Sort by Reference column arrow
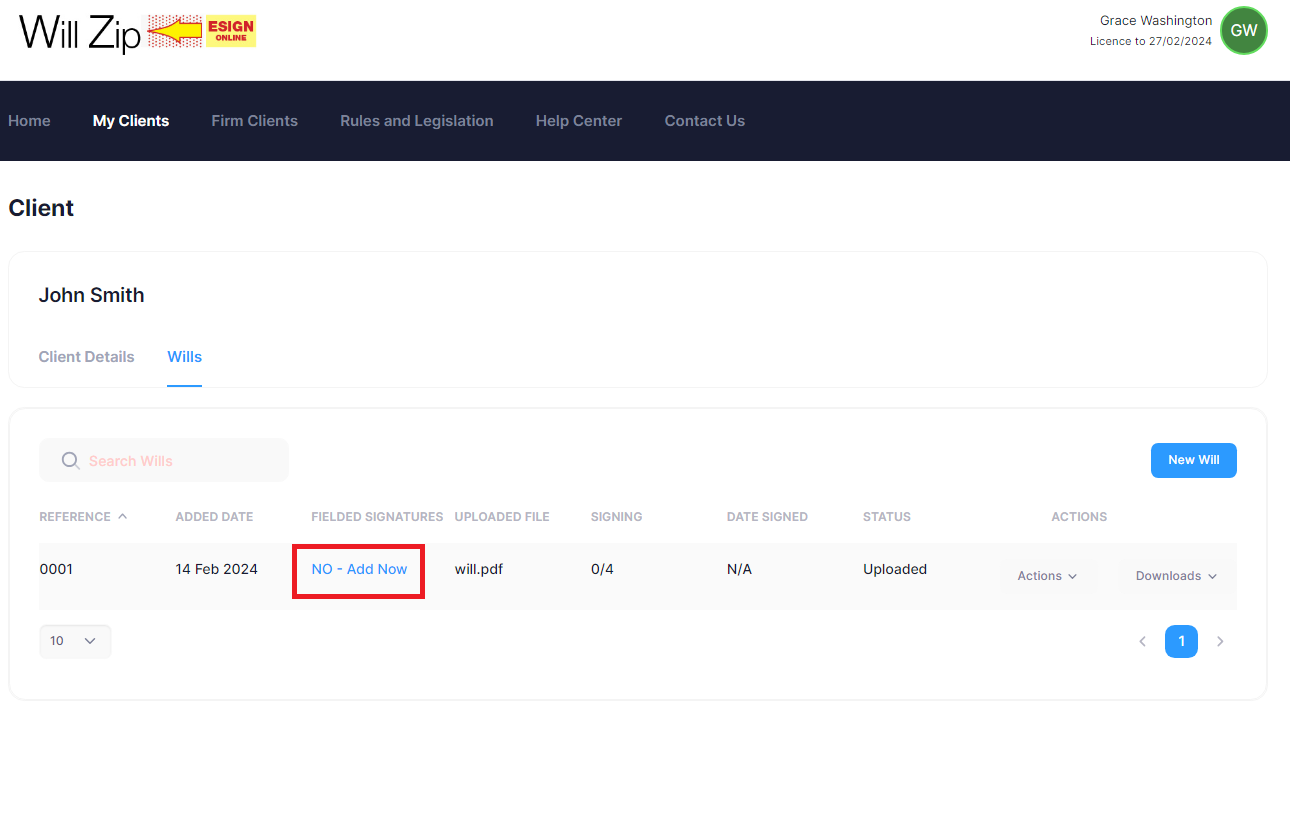The height and width of the screenshot is (822, 1290). click(x=123, y=516)
